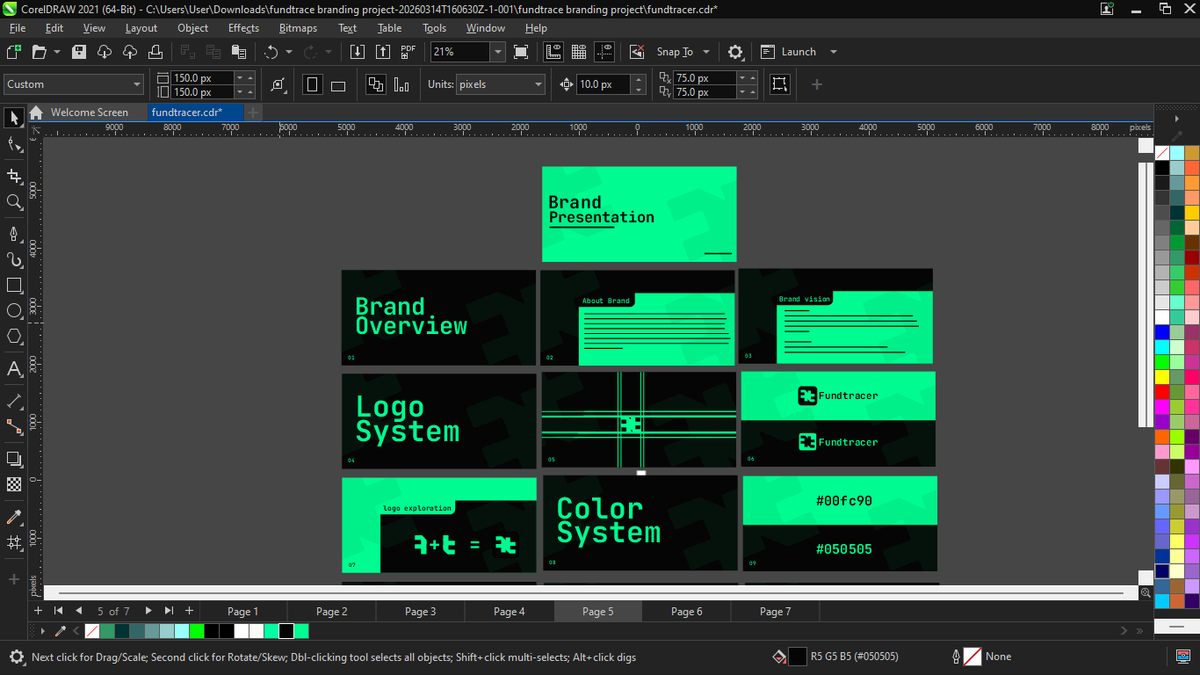Toggle Show Guidelines in the toolbar

(x=605, y=52)
